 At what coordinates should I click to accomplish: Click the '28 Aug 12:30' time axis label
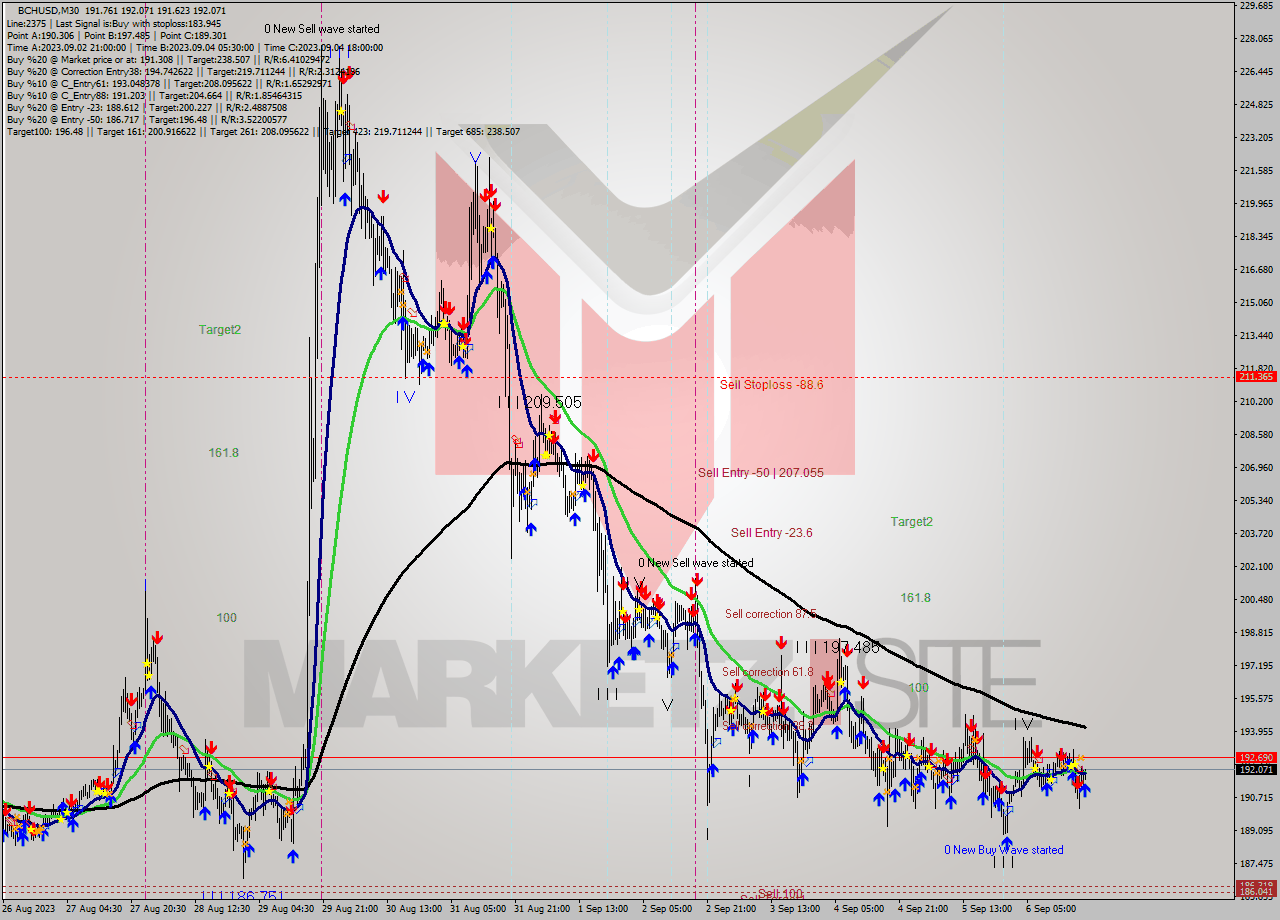pyautogui.click(x=223, y=909)
